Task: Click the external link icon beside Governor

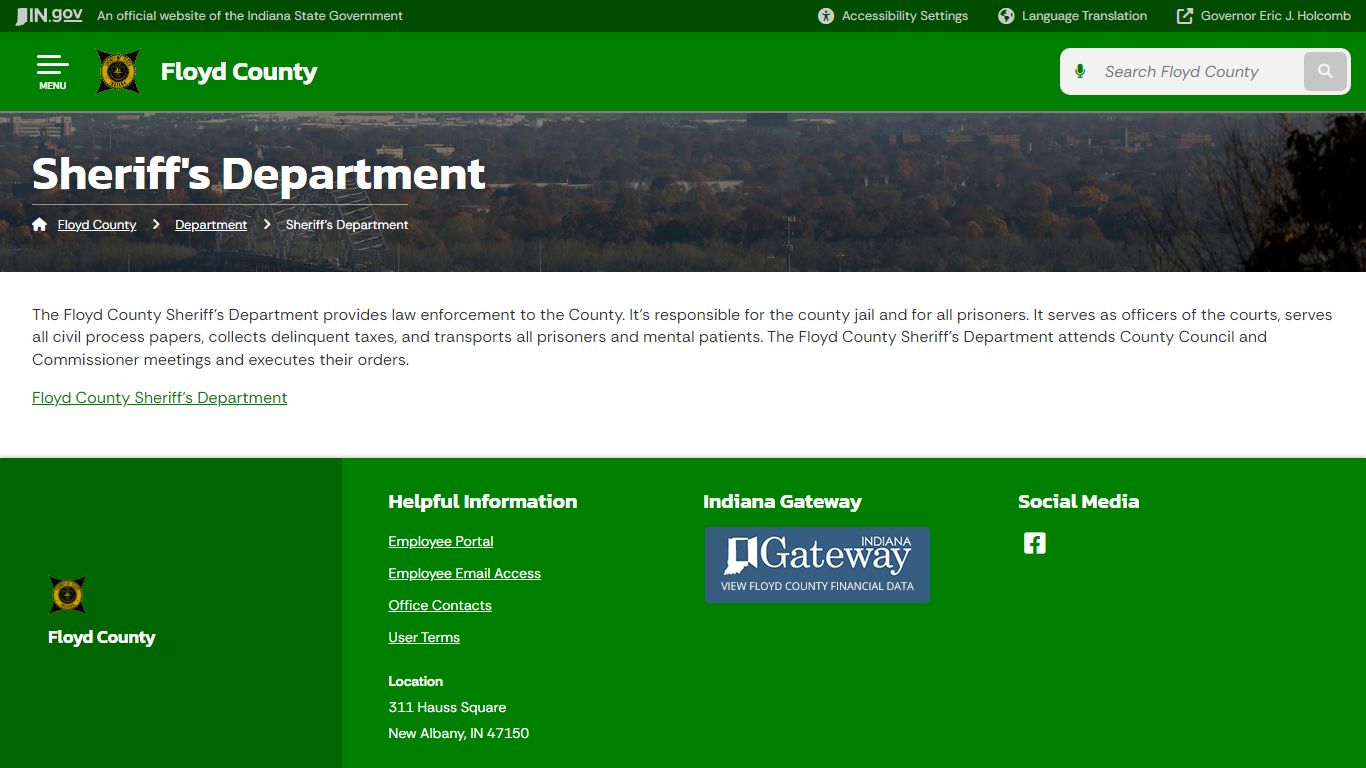Action: tap(1185, 16)
